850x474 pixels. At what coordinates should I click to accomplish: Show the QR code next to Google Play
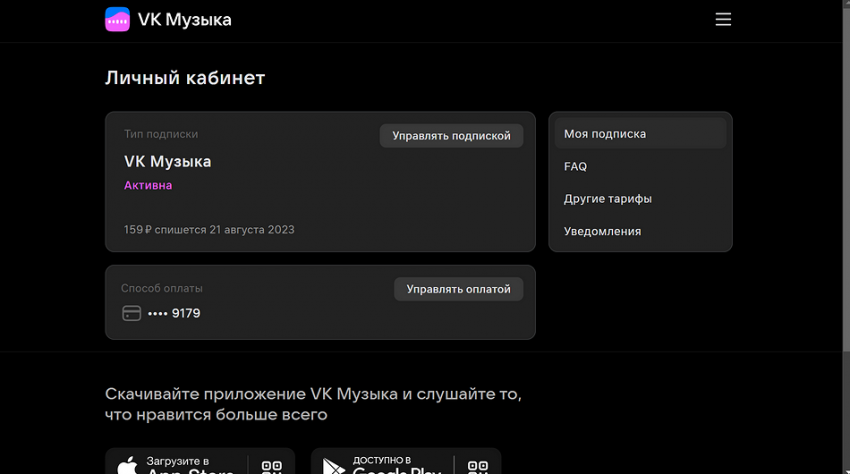point(477,466)
